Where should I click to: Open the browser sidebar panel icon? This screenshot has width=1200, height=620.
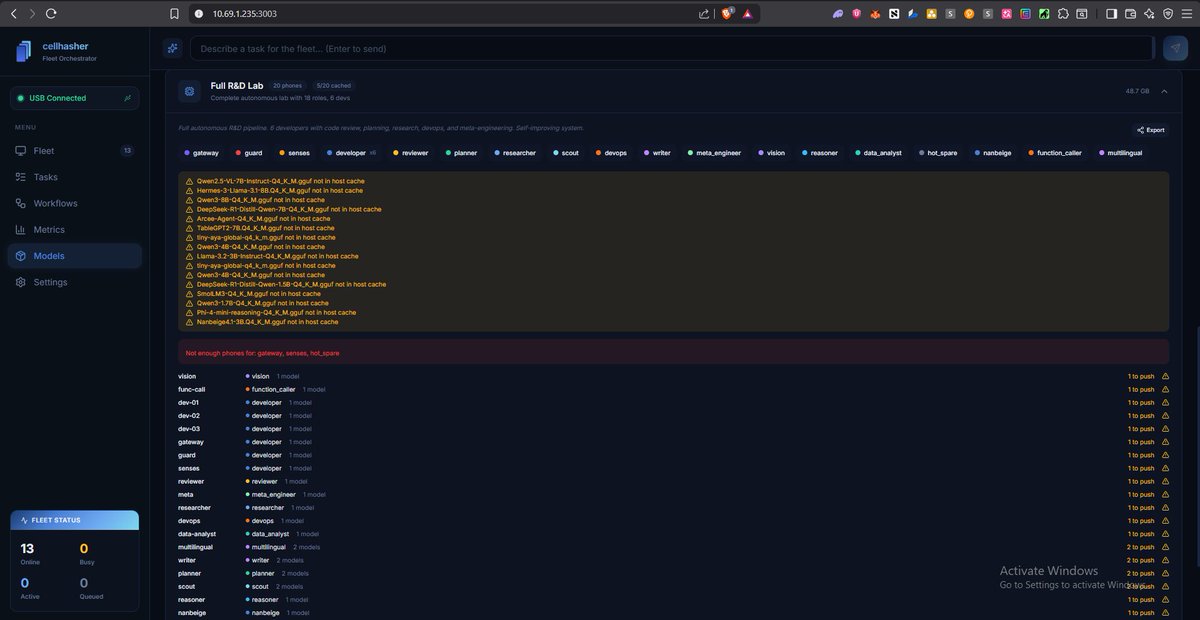point(1112,13)
